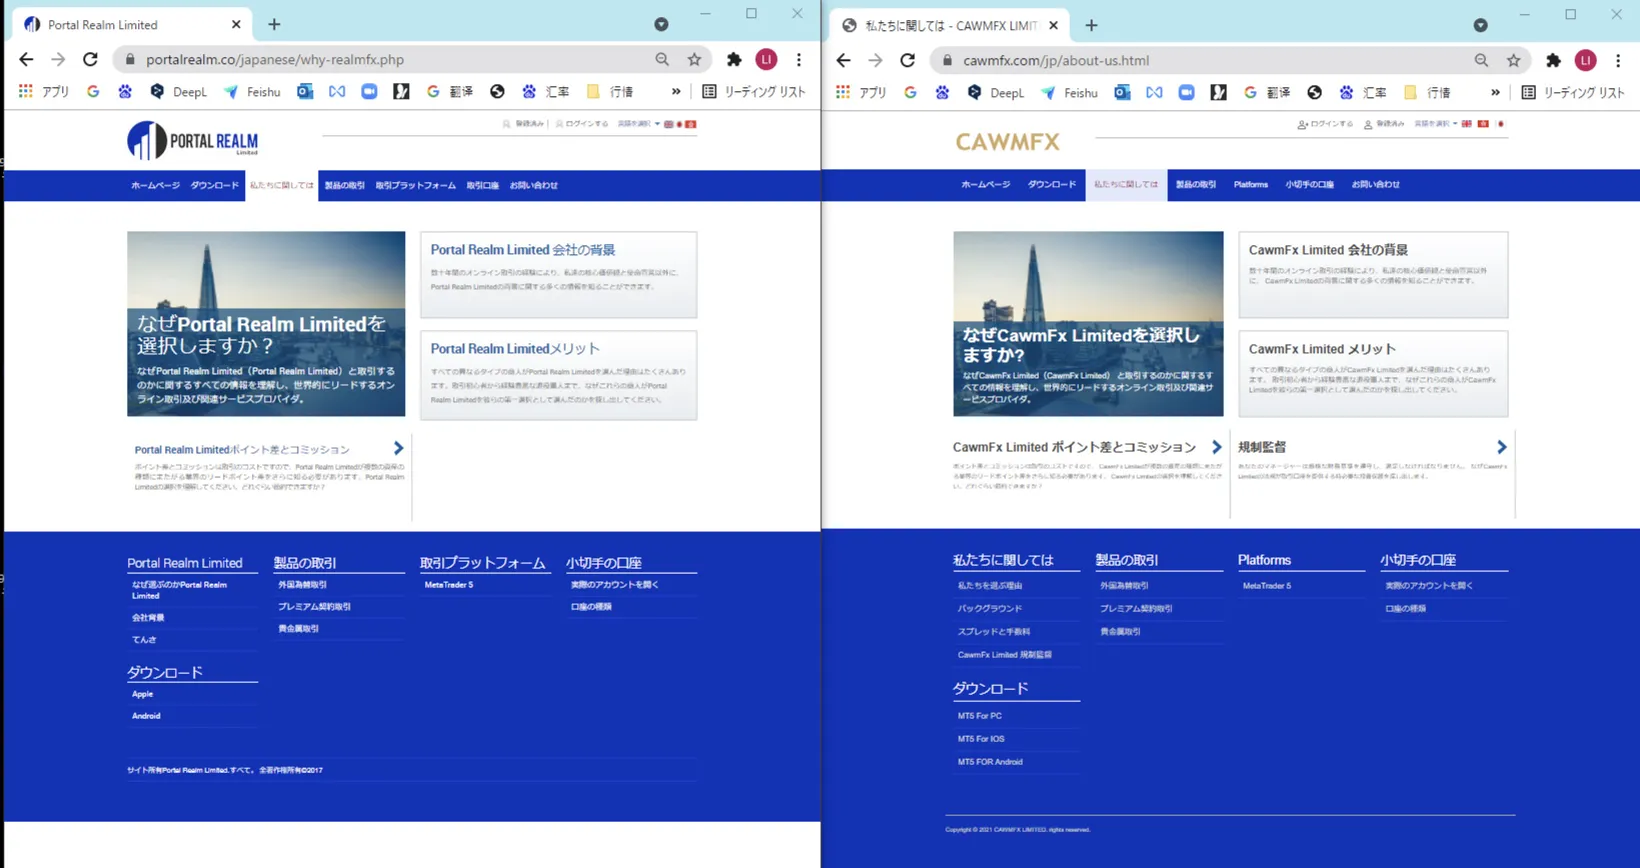Select ホームページ in Portal Realm nav bar
This screenshot has height=868, width=1640.
point(155,186)
